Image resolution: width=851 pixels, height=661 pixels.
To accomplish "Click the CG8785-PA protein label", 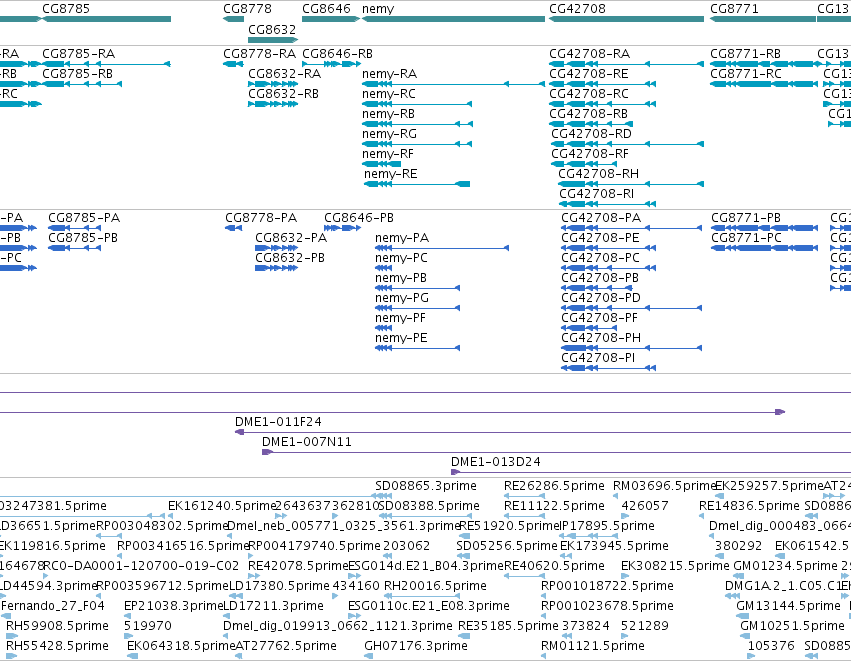I will point(84,218).
